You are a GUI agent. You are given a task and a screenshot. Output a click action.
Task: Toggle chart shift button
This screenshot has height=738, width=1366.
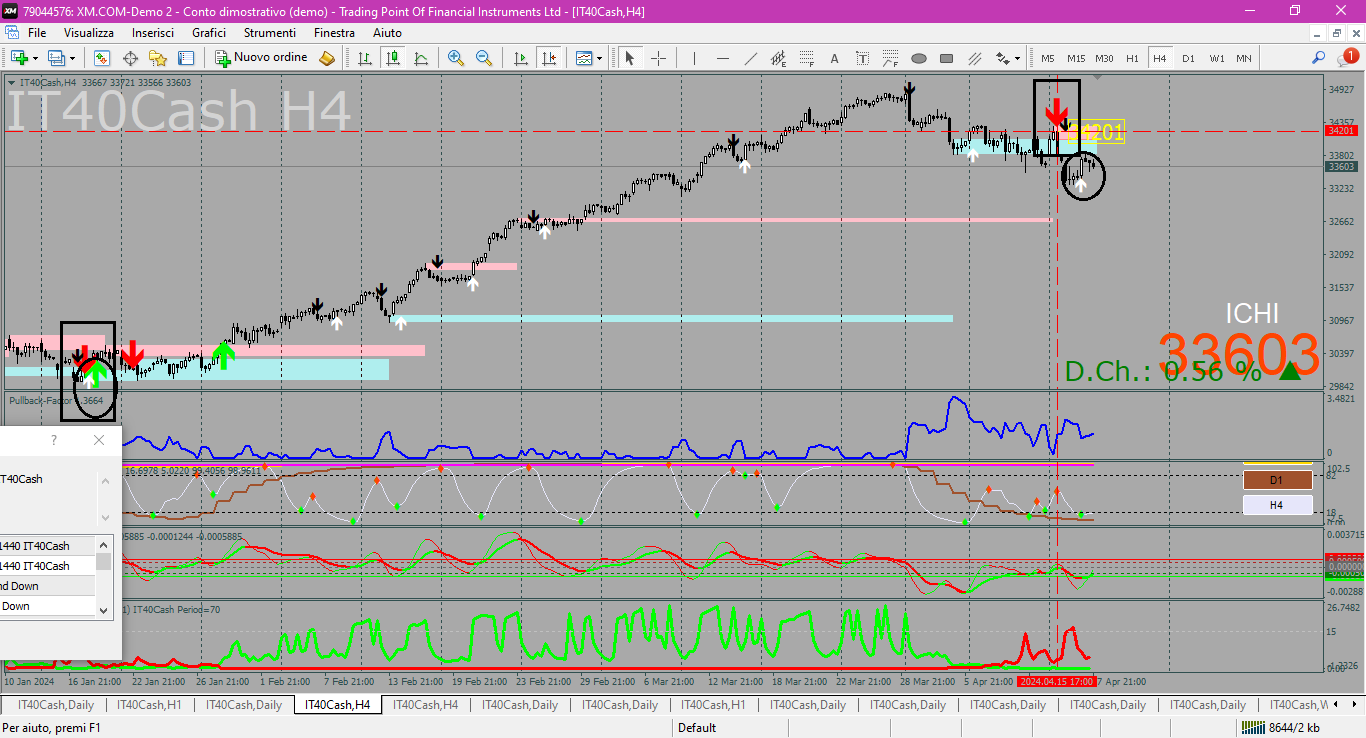click(x=548, y=58)
